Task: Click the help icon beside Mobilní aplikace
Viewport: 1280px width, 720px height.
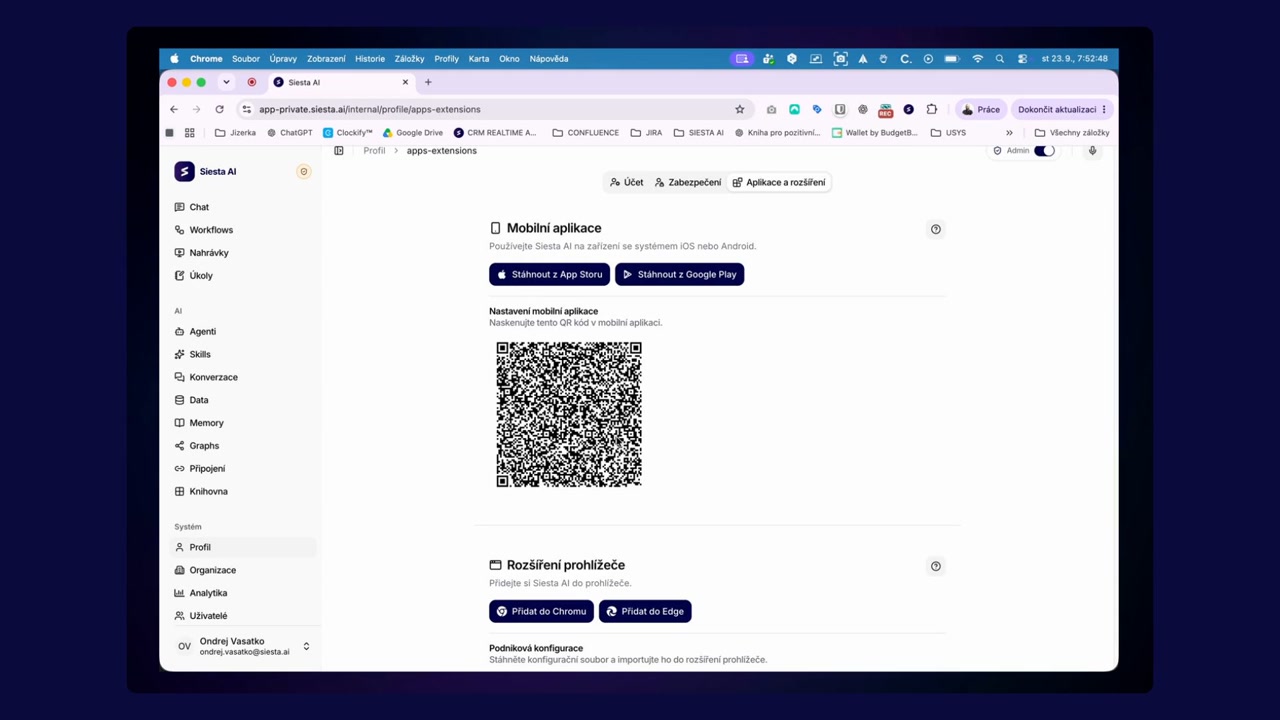Action: click(x=936, y=229)
